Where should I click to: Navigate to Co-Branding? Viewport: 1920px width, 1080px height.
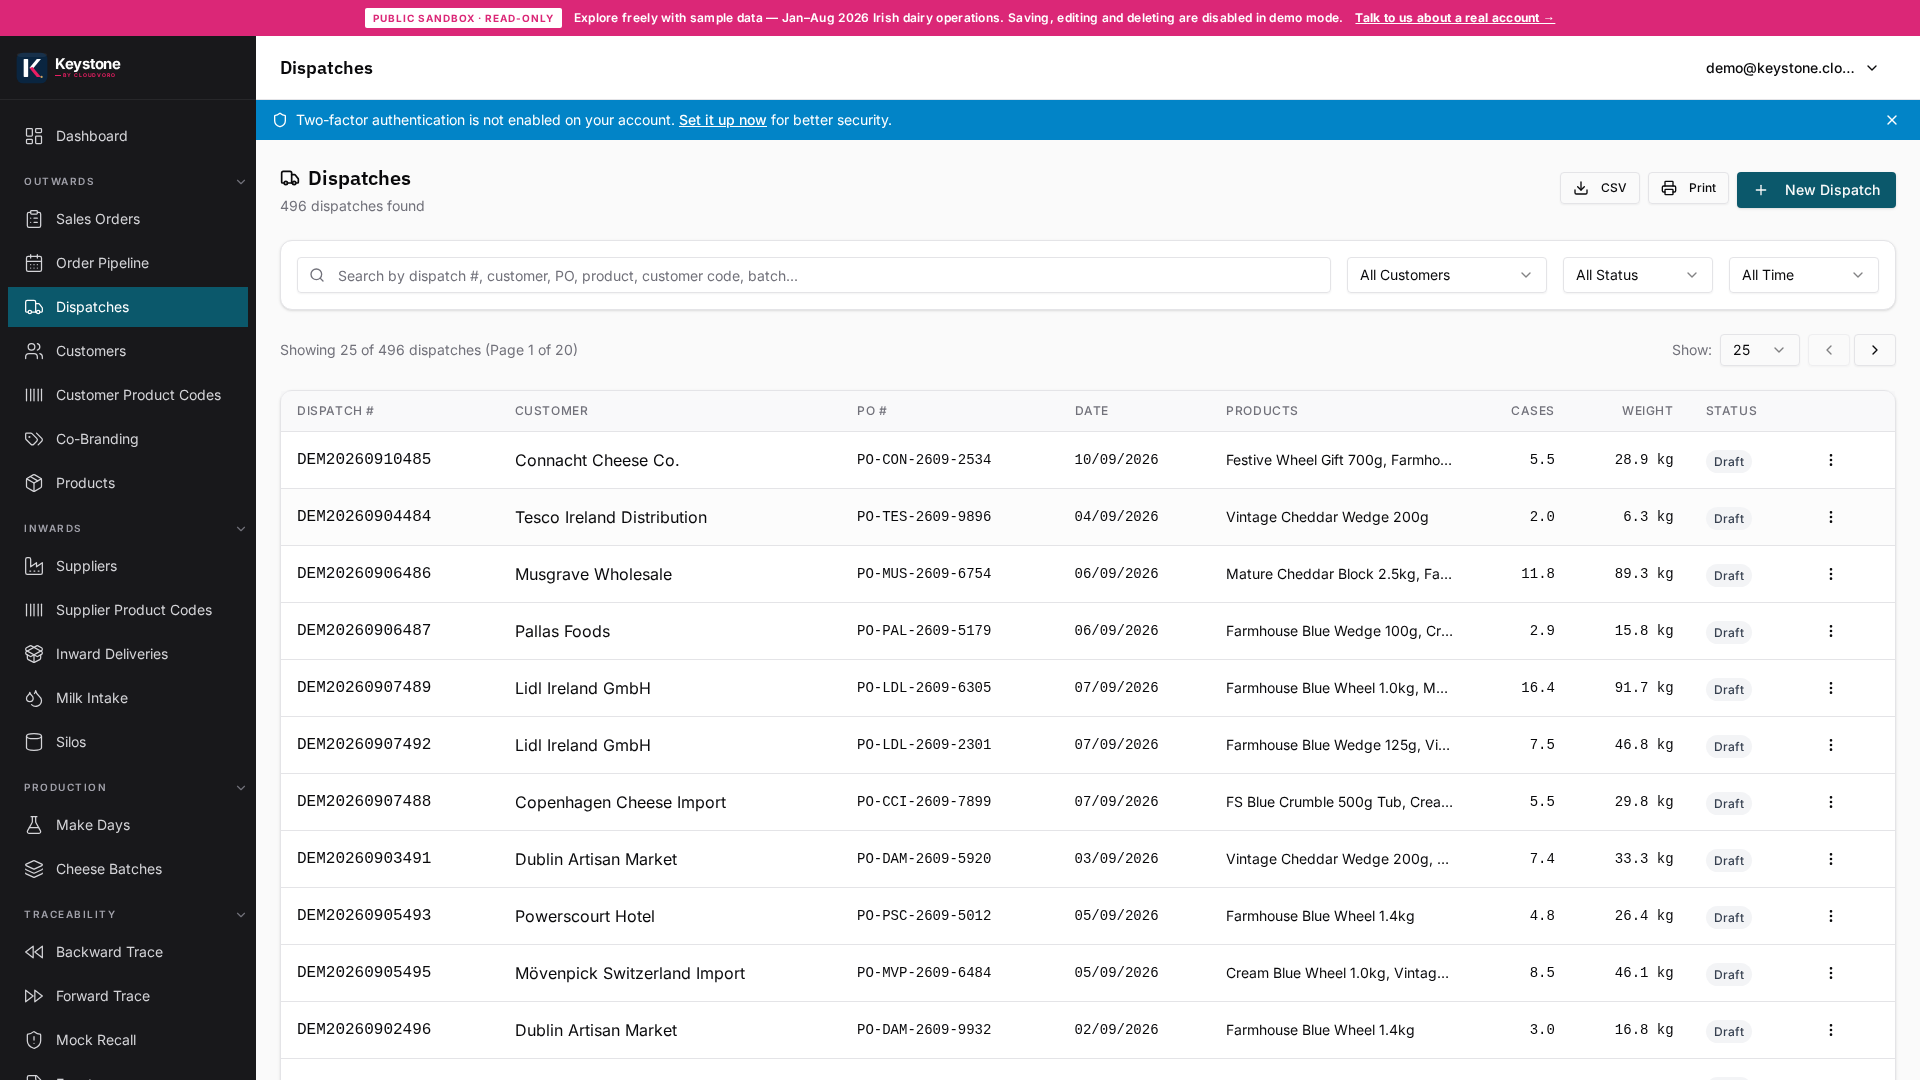(x=128, y=439)
